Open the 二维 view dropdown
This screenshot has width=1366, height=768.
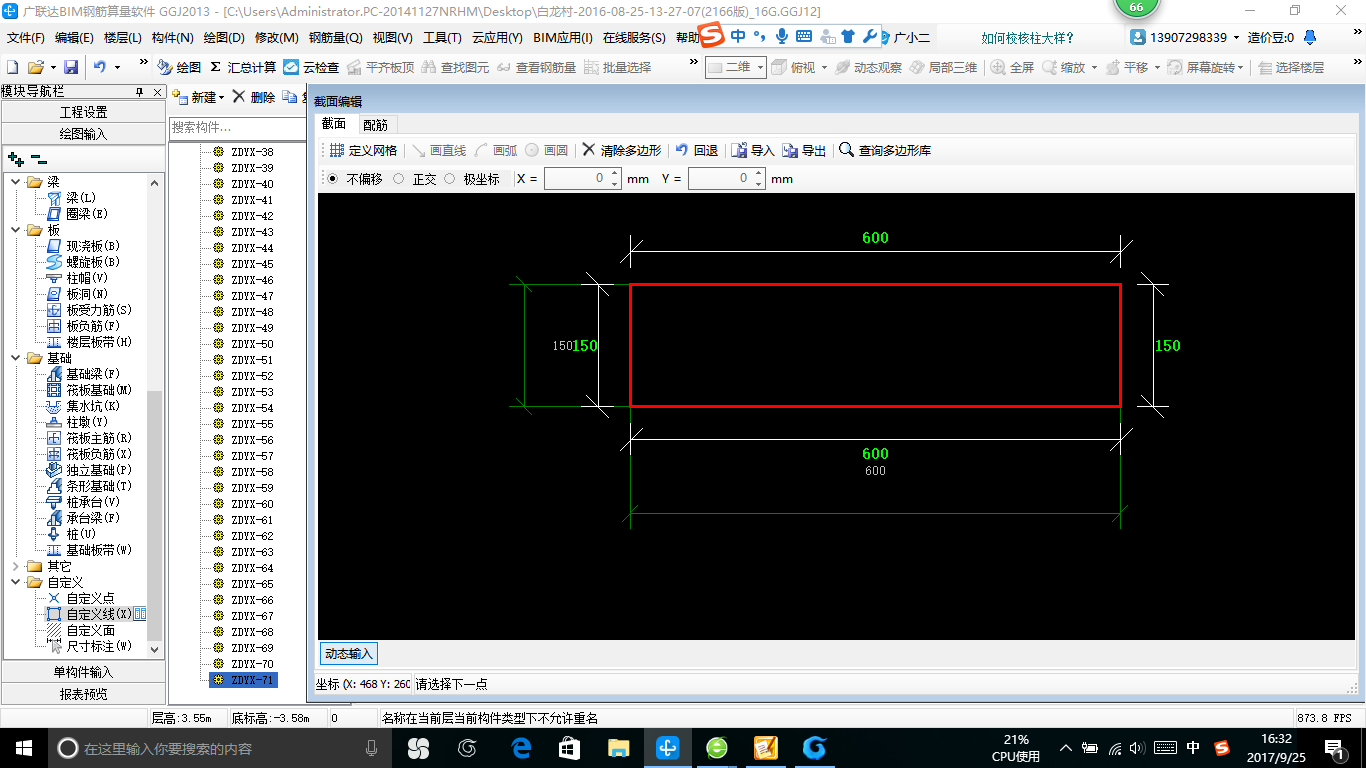click(736, 67)
